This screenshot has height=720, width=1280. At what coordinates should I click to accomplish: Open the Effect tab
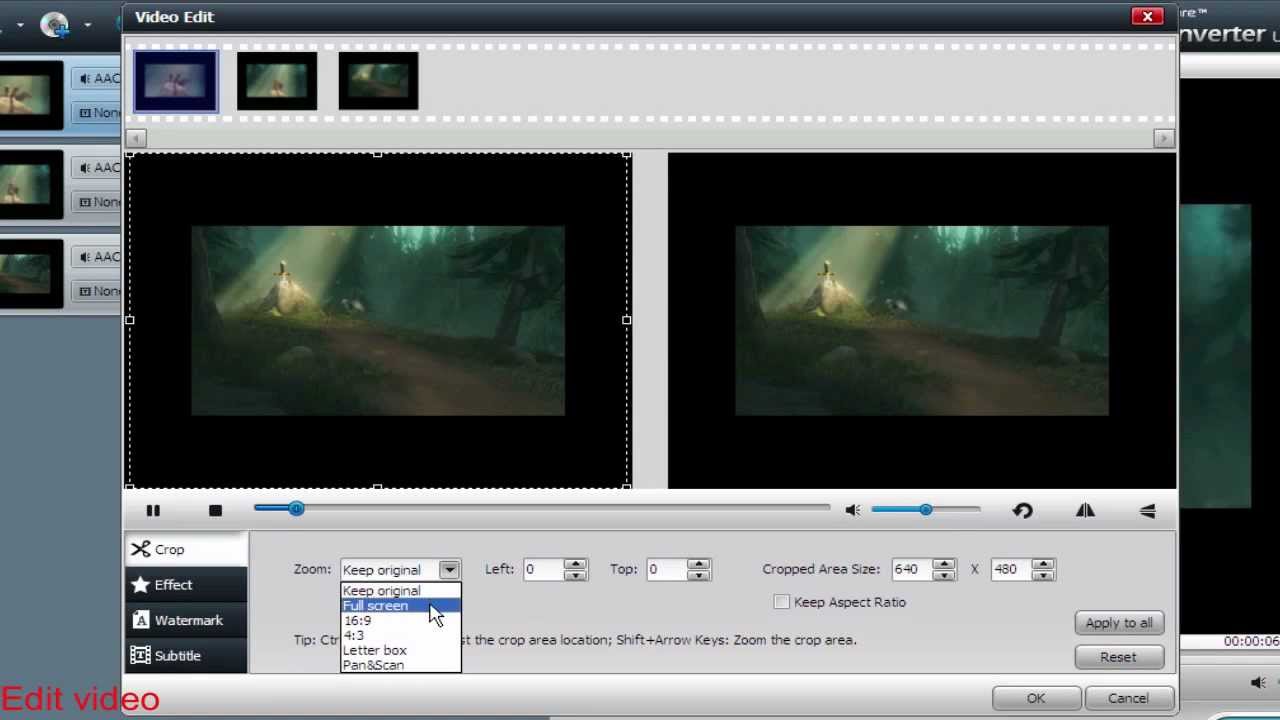(x=186, y=585)
